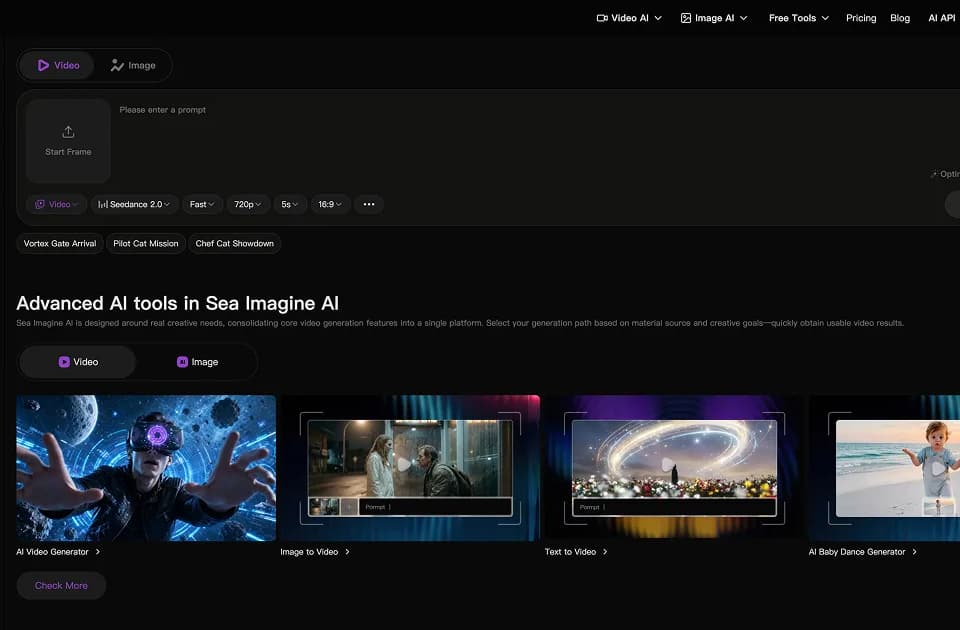This screenshot has height=630, width=960.
Task: Click the picture icon beside Image AI
Action: click(x=686, y=18)
